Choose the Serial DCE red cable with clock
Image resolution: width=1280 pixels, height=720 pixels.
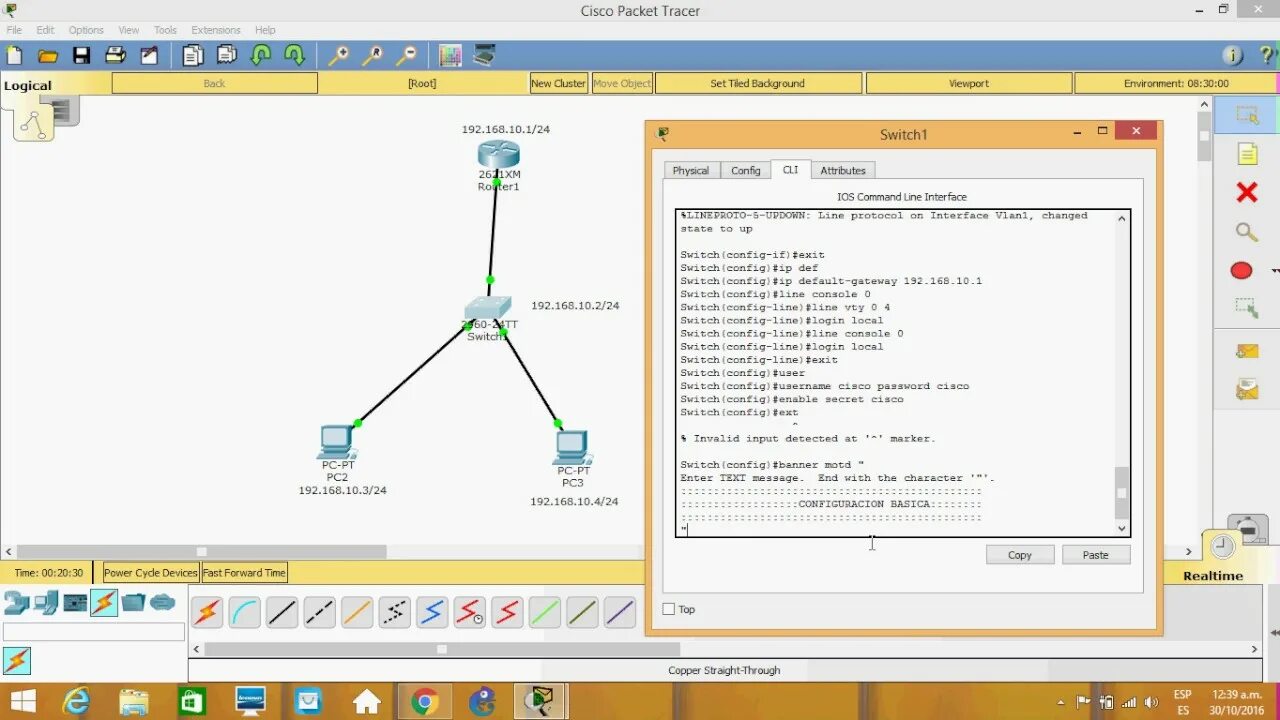[x=470, y=612]
